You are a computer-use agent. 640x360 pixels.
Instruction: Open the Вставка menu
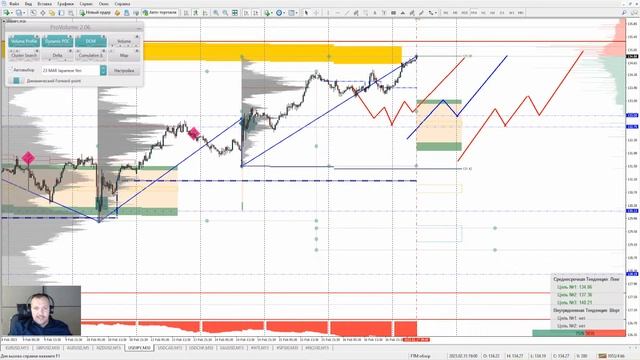click(x=44, y=4)
